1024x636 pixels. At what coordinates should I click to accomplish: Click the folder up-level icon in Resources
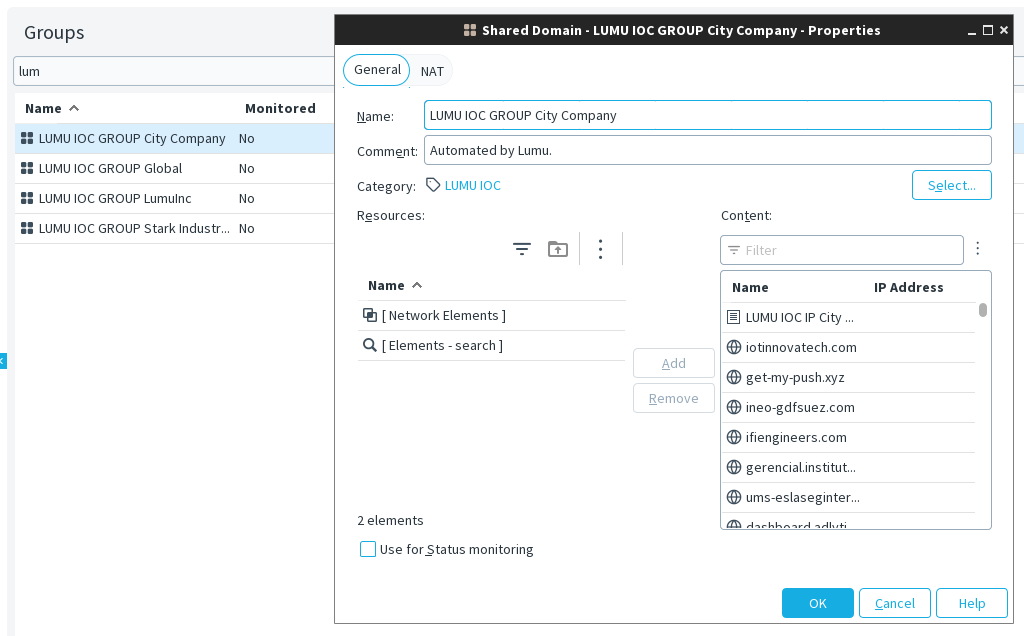[x=558, y=249]
